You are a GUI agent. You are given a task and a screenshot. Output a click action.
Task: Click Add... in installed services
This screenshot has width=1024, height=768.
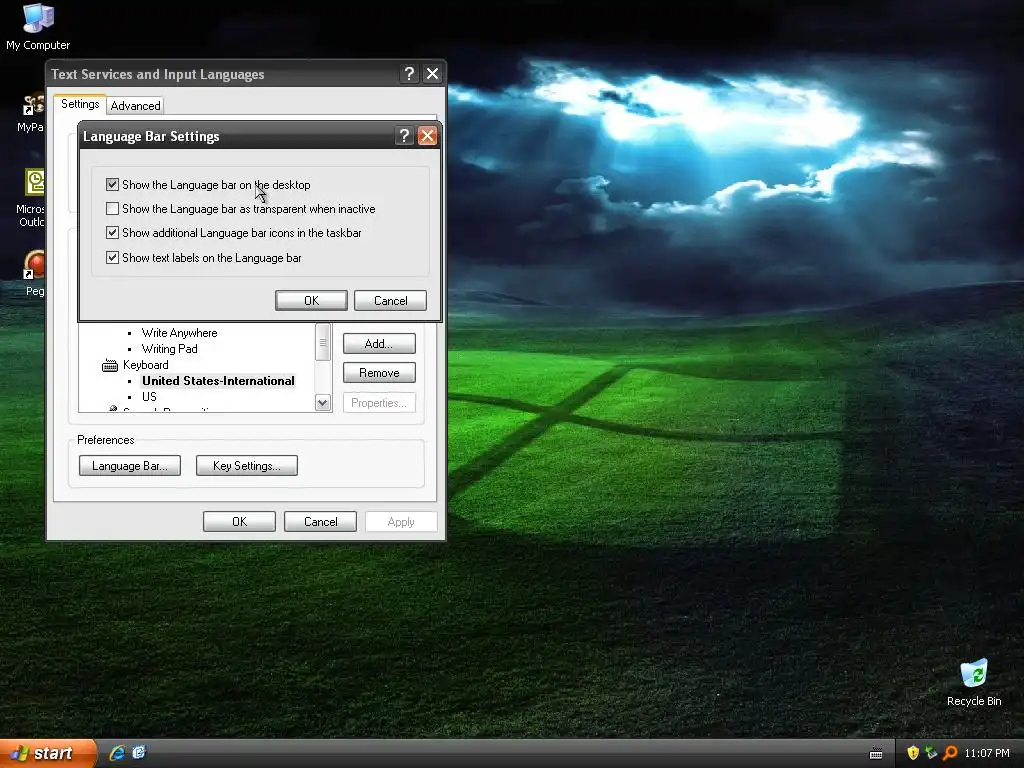379,344
